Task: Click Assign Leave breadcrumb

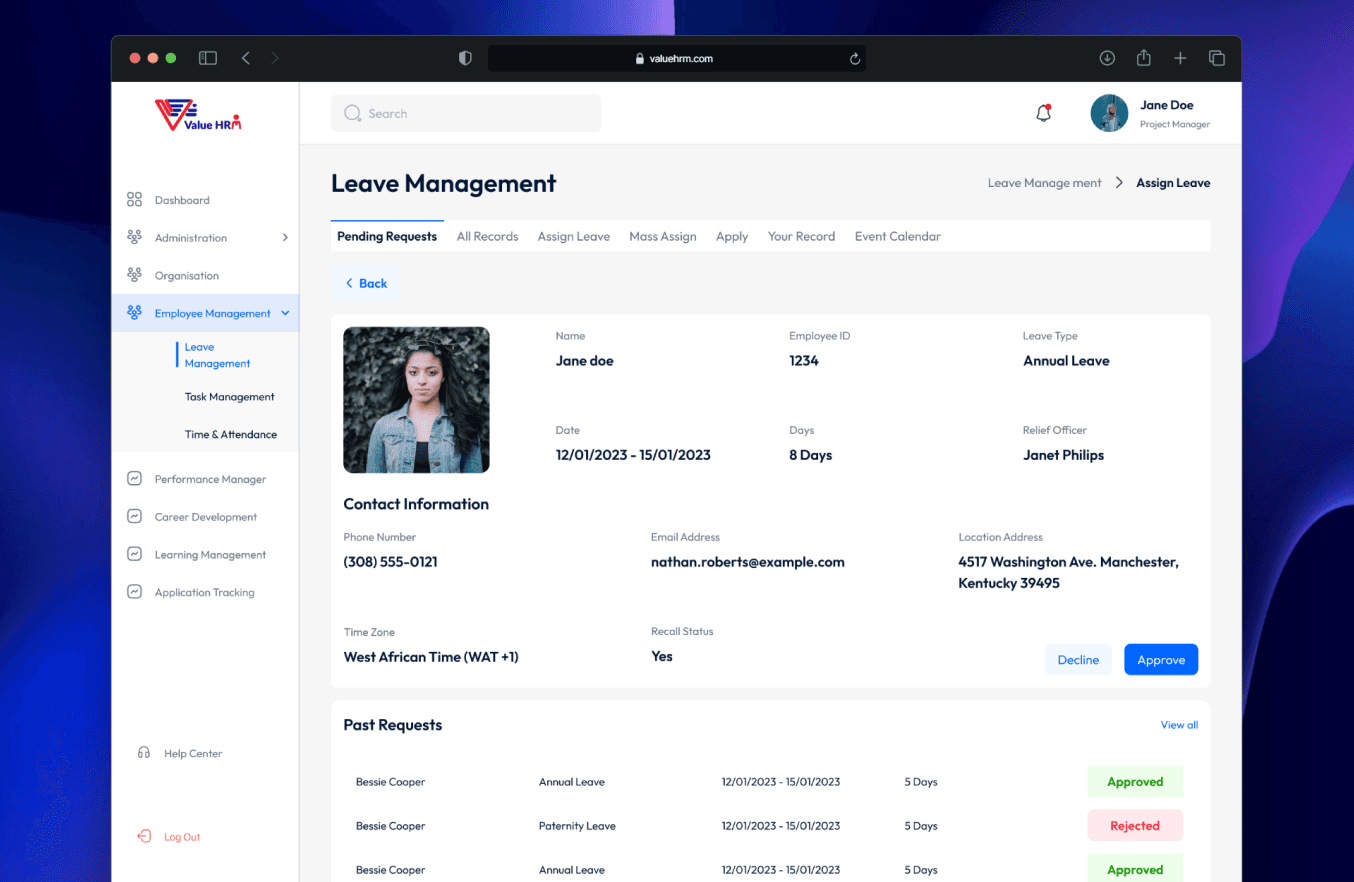Action: 1173,183
